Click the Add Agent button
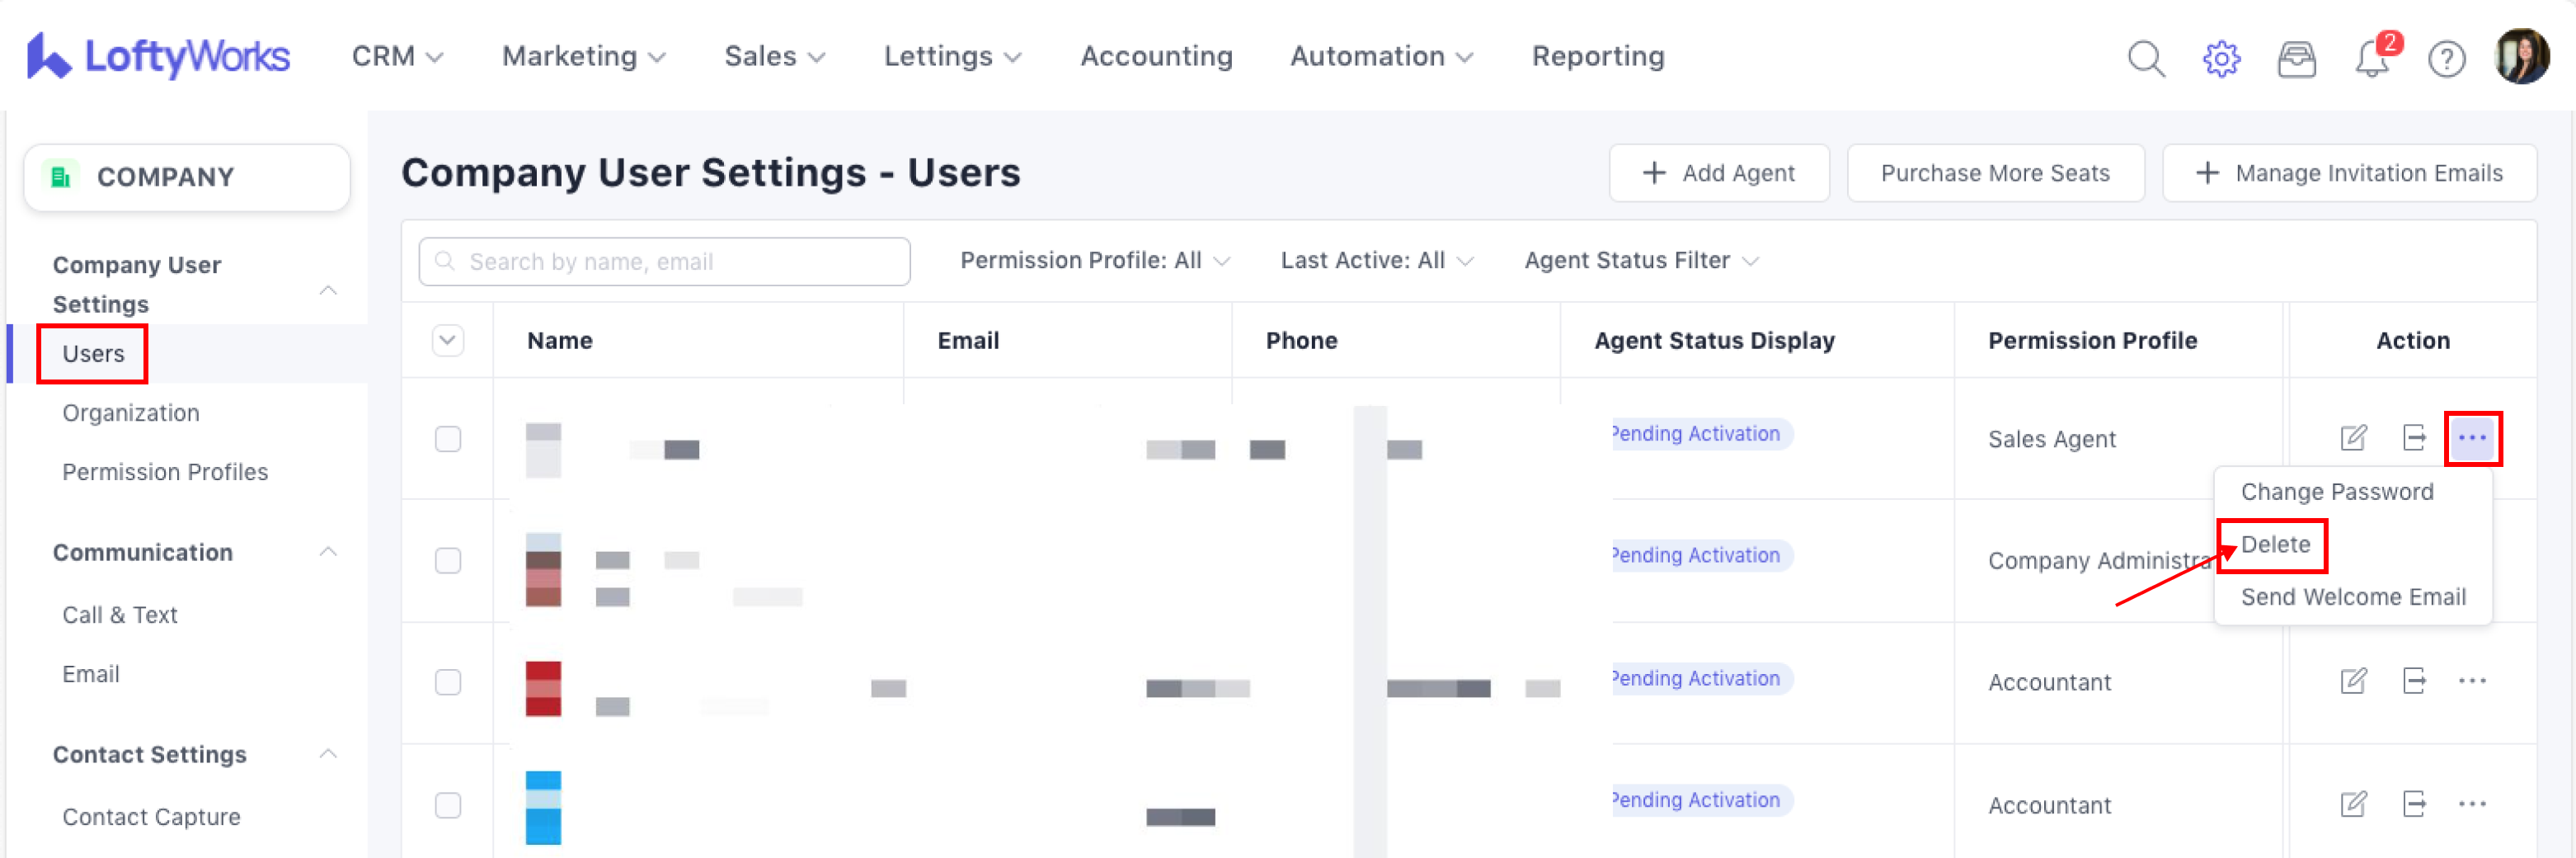2576x858 pixels. click(1718, 173)
